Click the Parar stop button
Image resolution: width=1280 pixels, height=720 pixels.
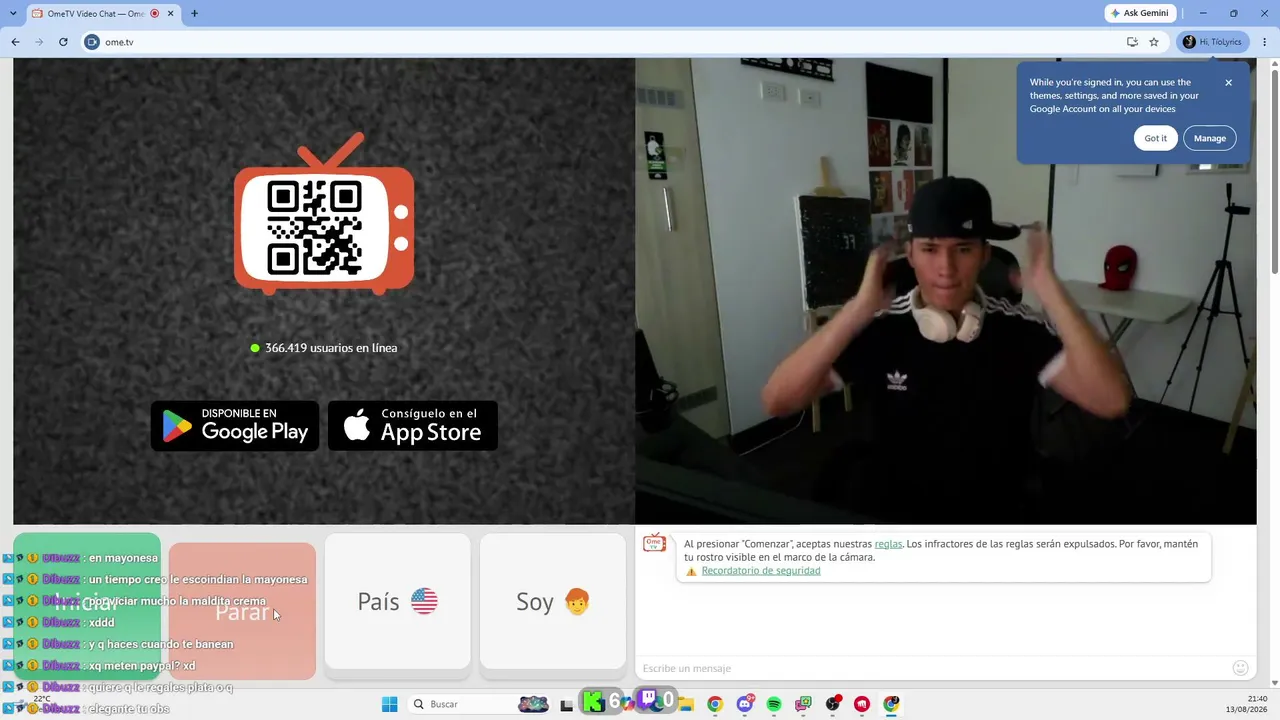pyautogui.click(x=242, y=611)
